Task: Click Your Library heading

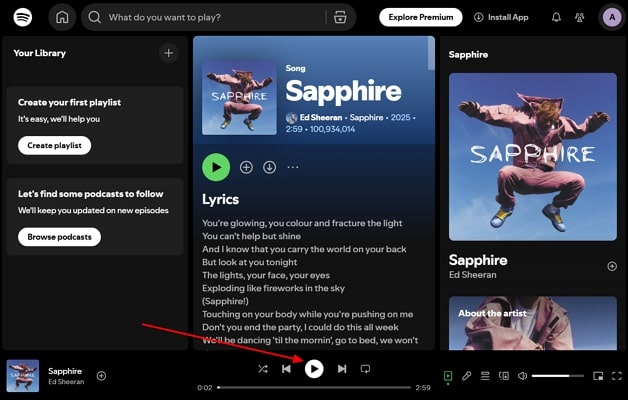Action: [x=40, y=53]
